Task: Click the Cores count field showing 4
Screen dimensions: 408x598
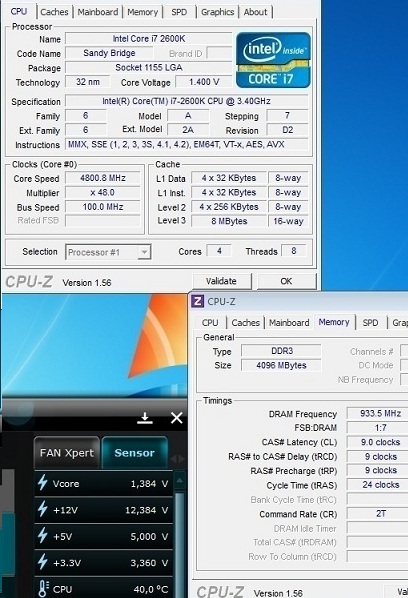Action: 219,251
